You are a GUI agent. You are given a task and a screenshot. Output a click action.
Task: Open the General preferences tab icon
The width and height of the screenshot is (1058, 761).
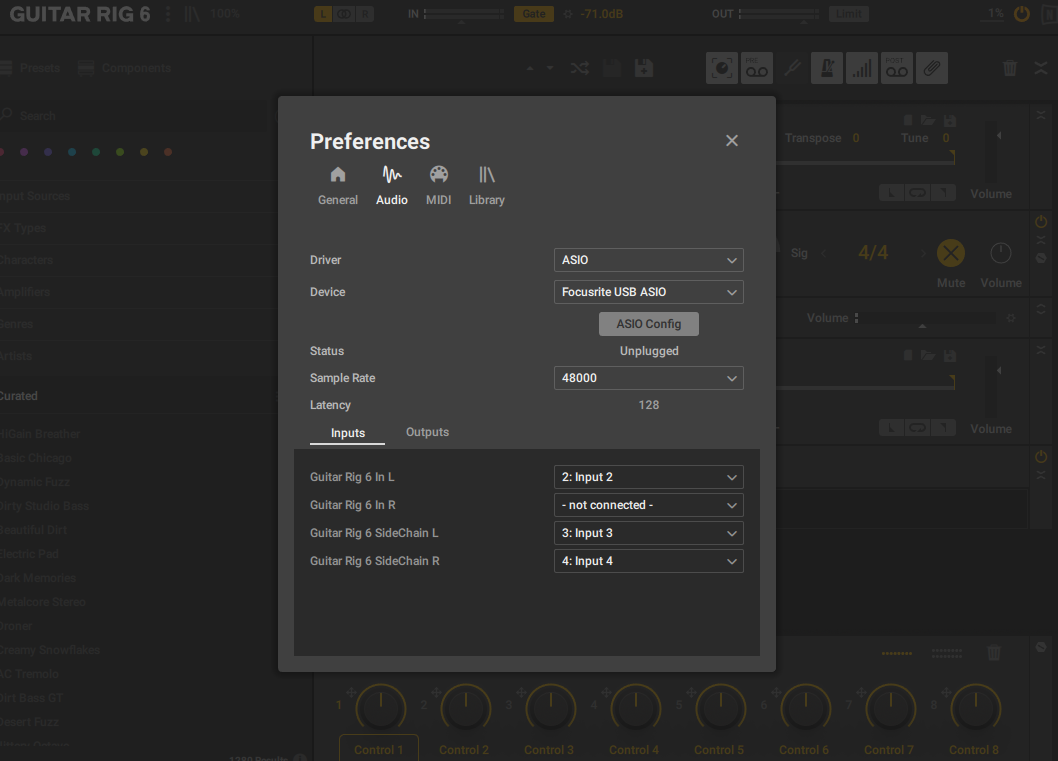coord(338,175)
